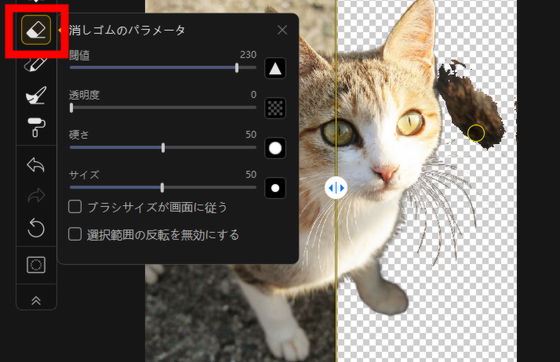Redo action with the forward arrow
The image size is (560, 362).
pos(36,196)
